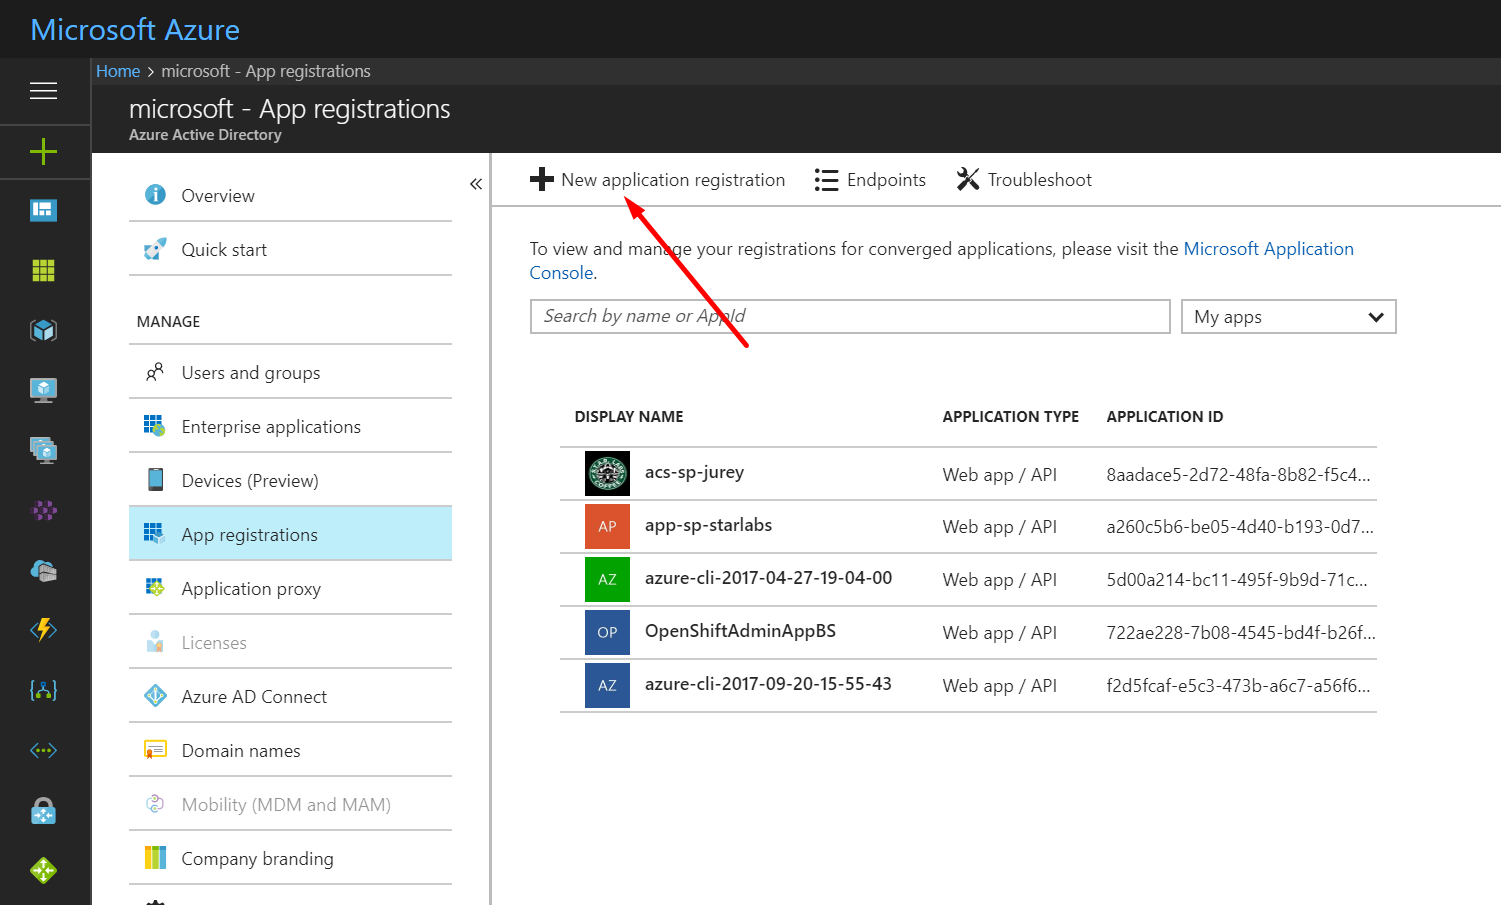Click Troubleshoot in the toolbar

(1024, 180)
